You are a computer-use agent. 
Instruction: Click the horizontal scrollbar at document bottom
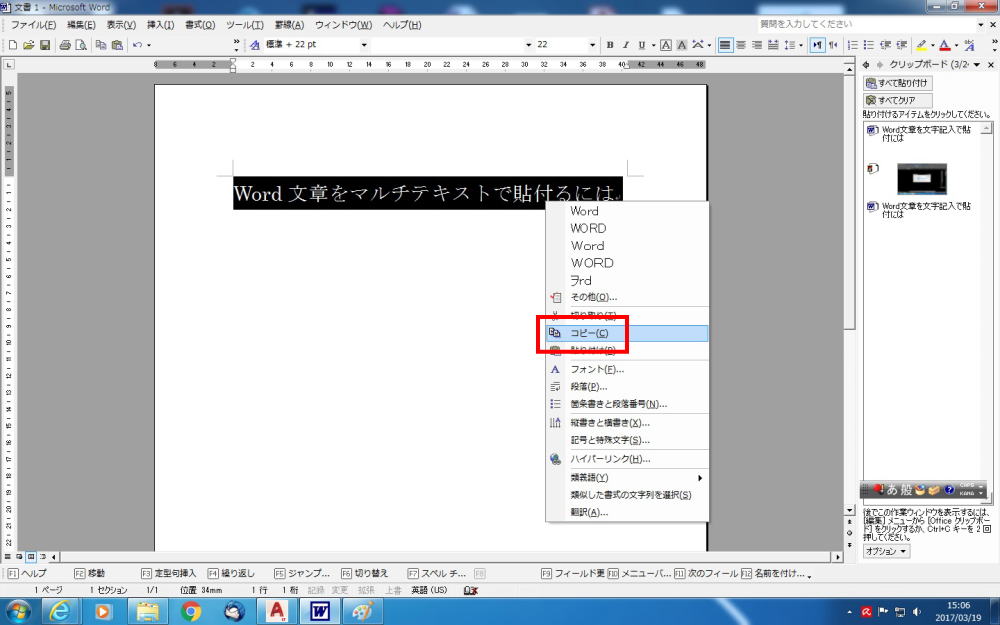446,557
